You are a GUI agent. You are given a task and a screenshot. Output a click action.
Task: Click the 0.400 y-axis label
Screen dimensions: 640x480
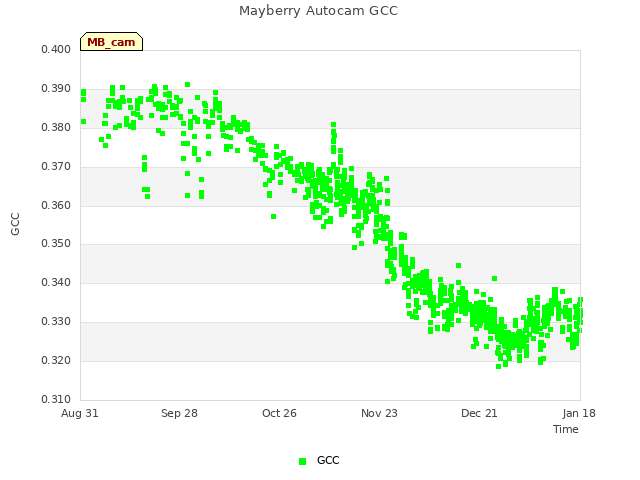point(56,49)
